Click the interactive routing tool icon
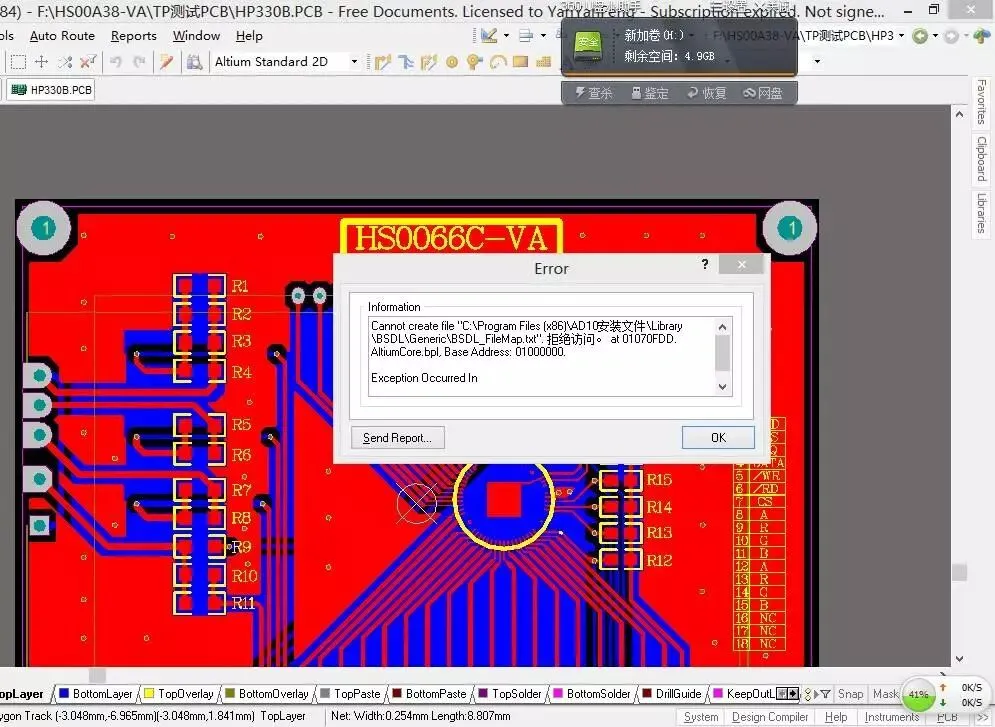The height and width of the screenshot is (727, 995). pyautogui.click(x=383, y=62)
